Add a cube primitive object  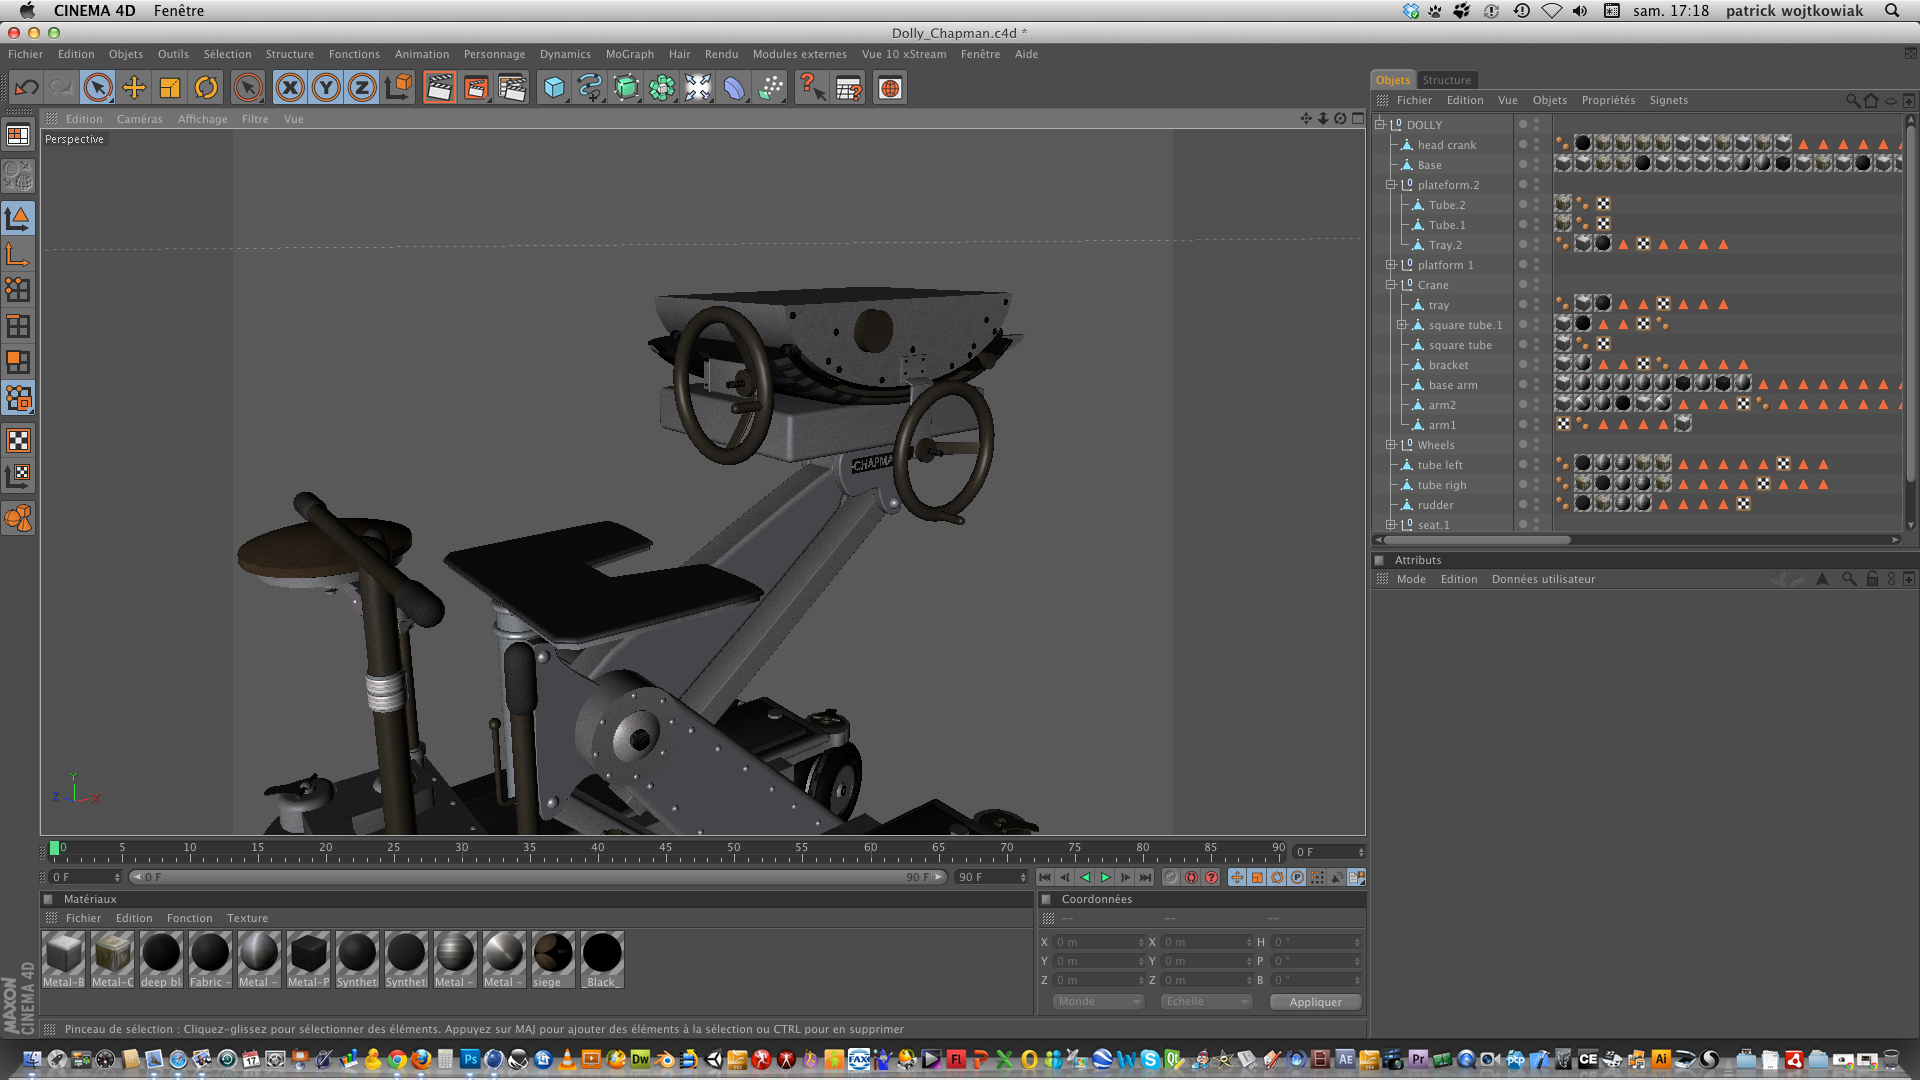pos(554,88)
